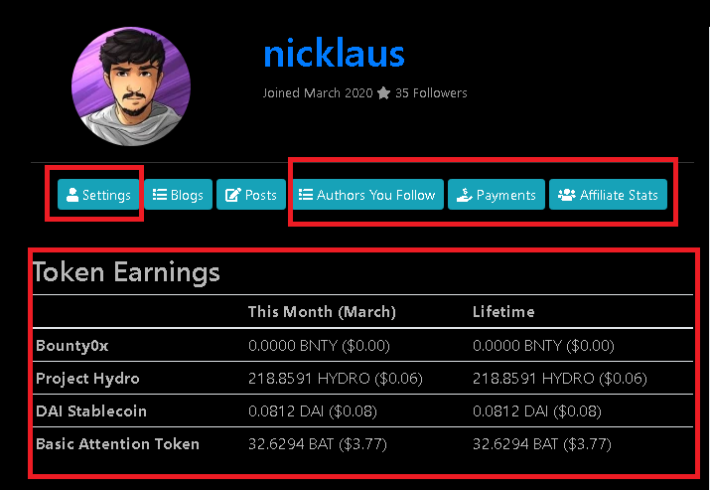This screenshot has width=710, height=490.
Task: Click the Lifetime column header
Action: click(x=504, y=312)
